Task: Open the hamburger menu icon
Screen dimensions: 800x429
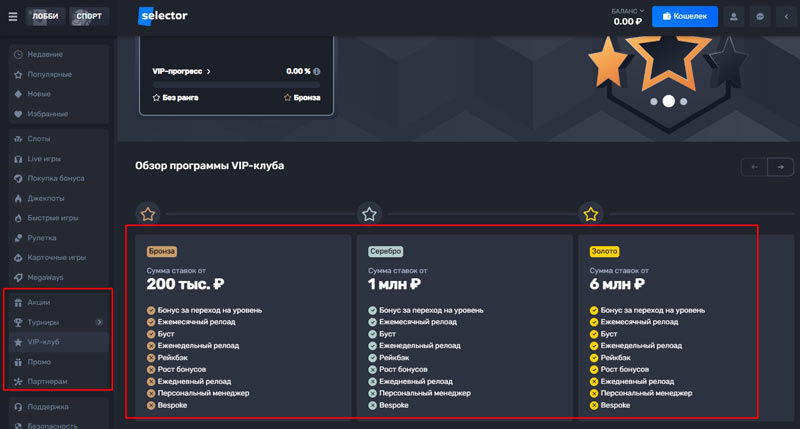Action: (13, 16)
